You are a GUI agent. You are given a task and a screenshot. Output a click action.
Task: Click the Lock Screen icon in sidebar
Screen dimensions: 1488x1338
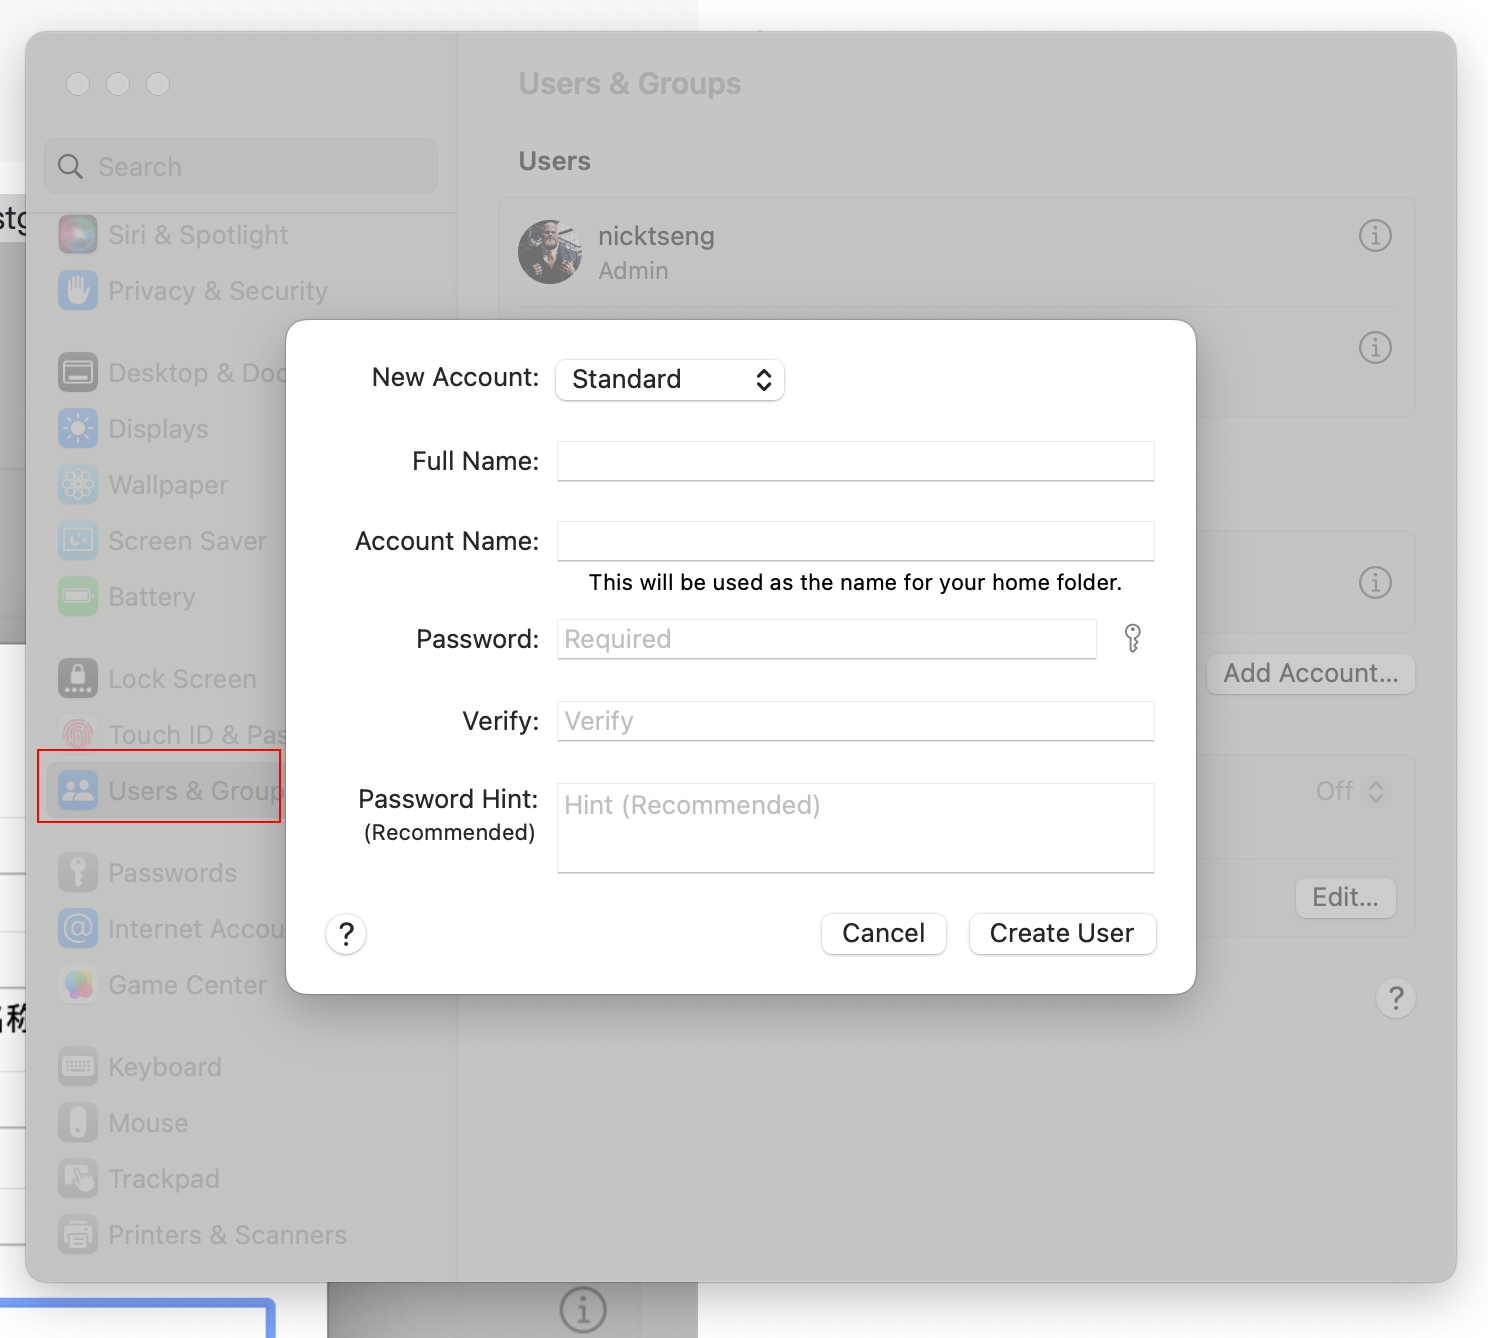tap(78, 679)
